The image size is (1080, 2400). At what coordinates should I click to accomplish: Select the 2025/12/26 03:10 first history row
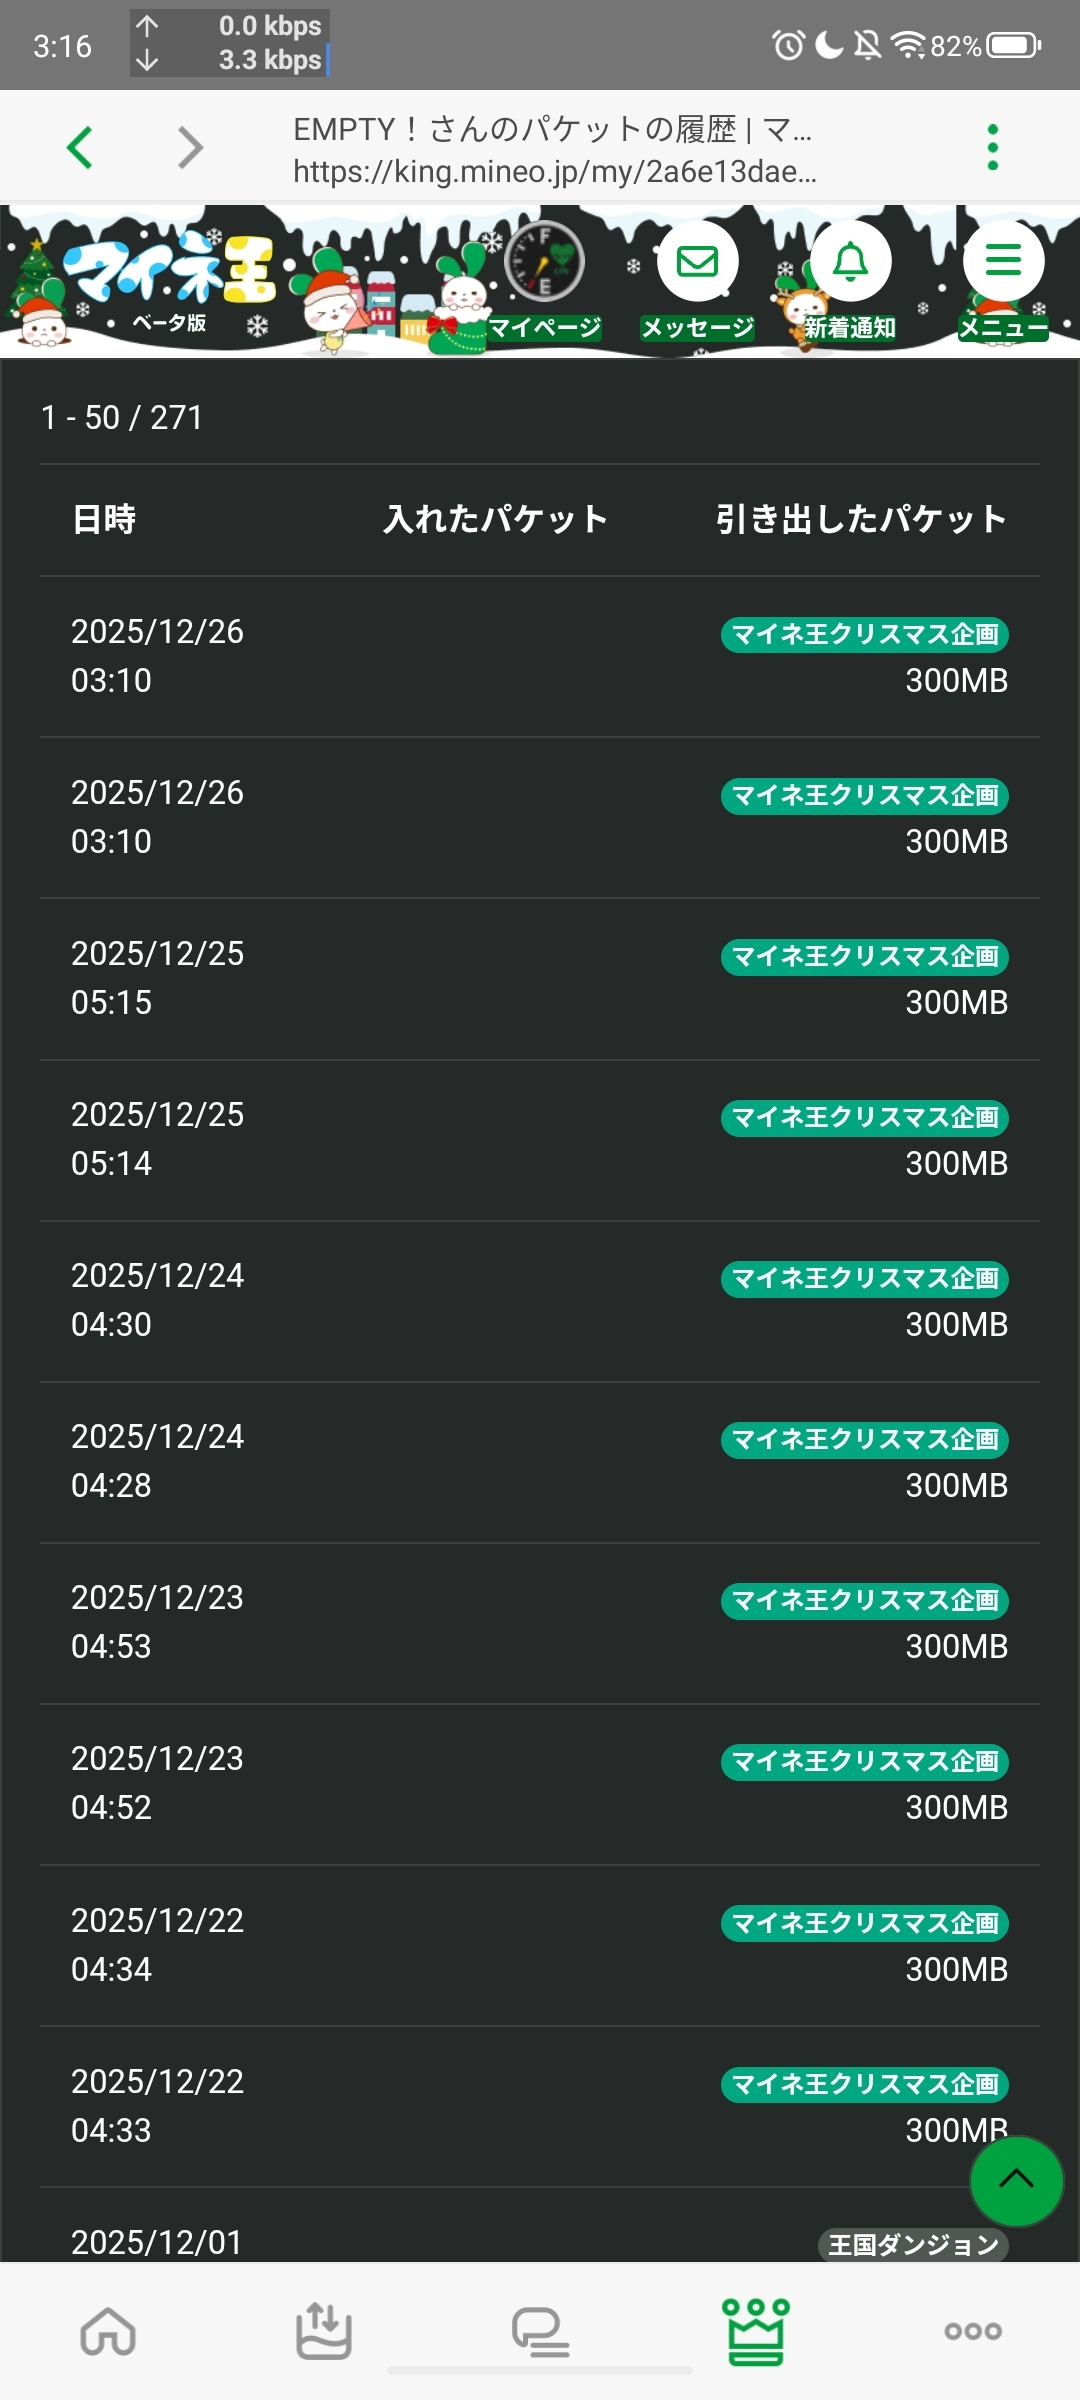click(x=540, y=656)
